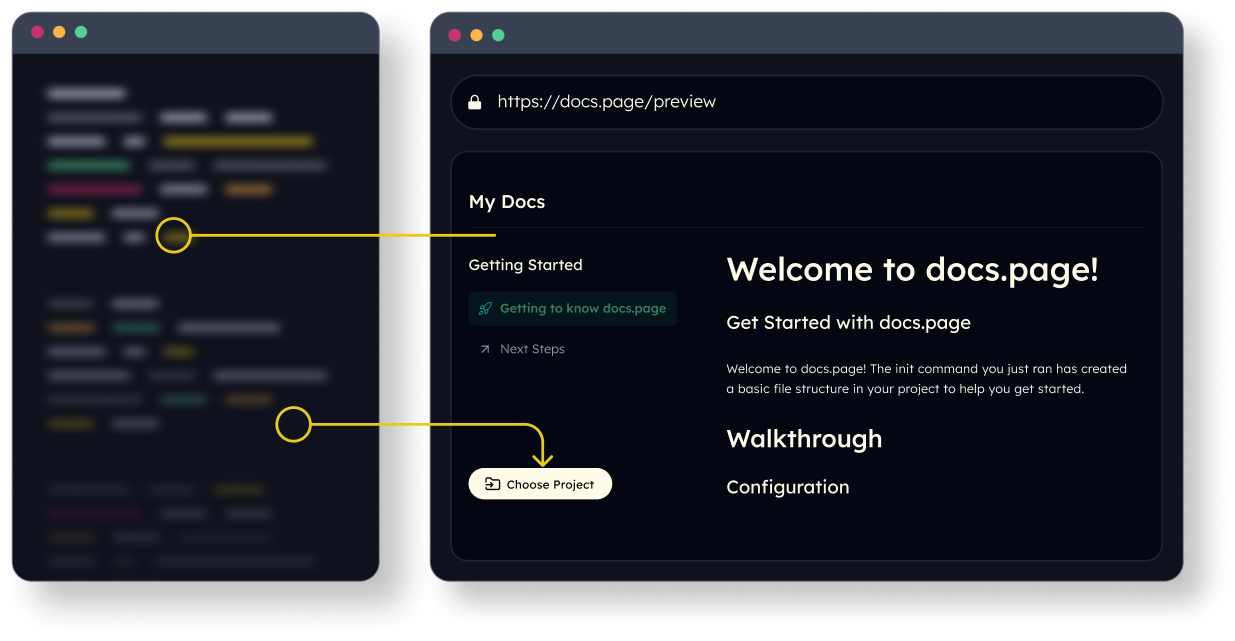Click the lock icon in the address bar
The height and width of the screenshot is (641, 1235).
(475, 102)
